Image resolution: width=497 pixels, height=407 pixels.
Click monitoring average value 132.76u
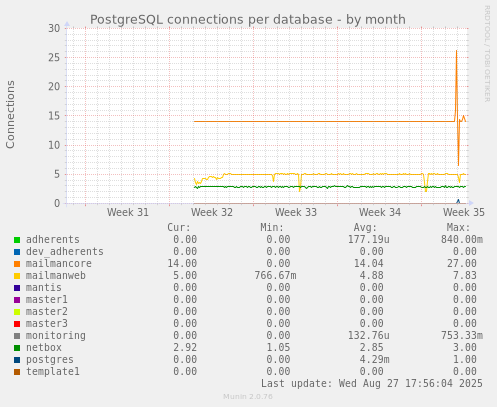pos(369,335)
